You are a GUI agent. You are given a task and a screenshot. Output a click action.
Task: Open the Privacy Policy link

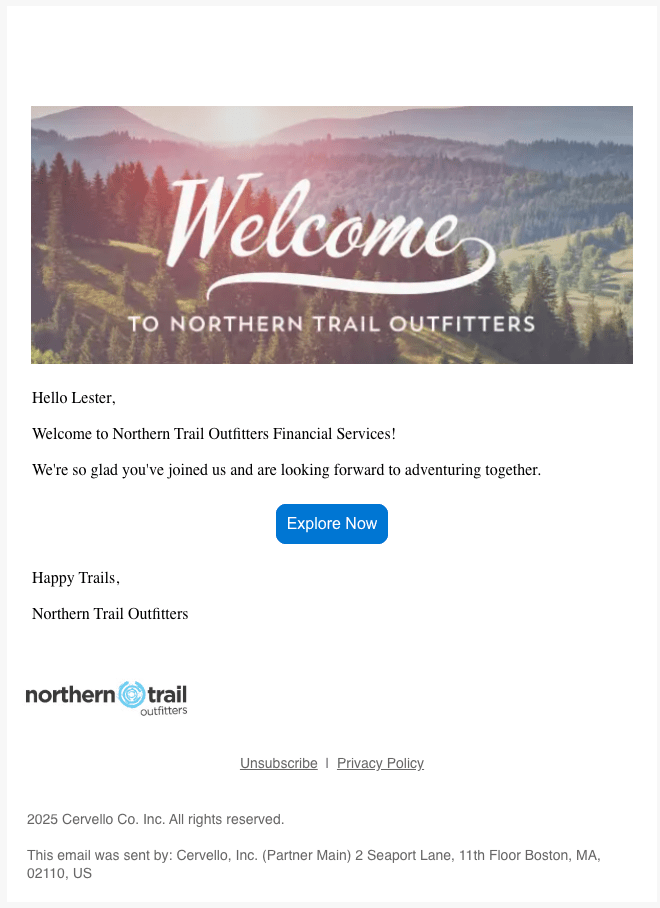pyautogui.click(x=380, y=763)
